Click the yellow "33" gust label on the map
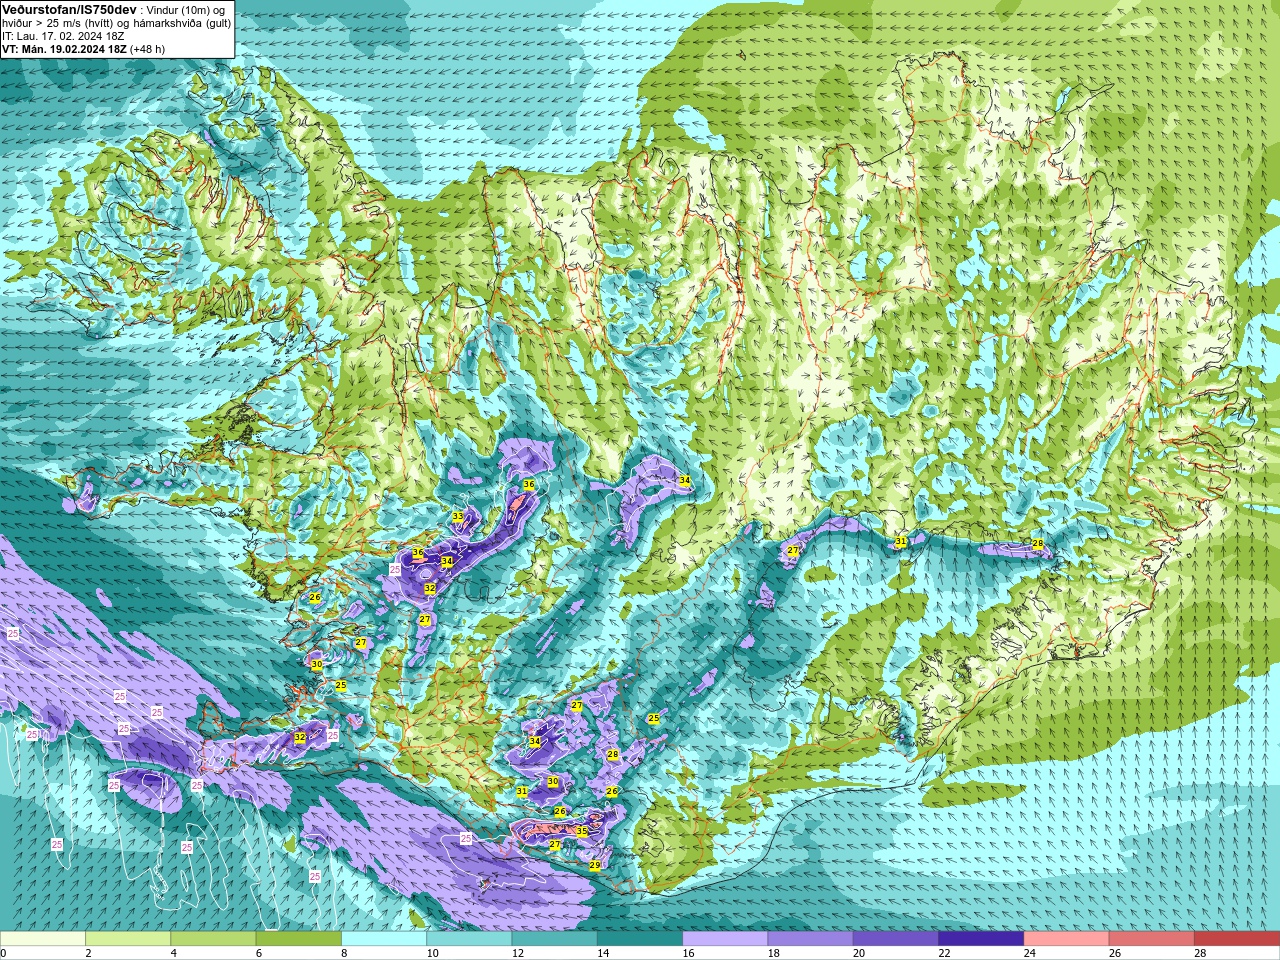This screenshot has height=960, width=1280. [458, 517]
